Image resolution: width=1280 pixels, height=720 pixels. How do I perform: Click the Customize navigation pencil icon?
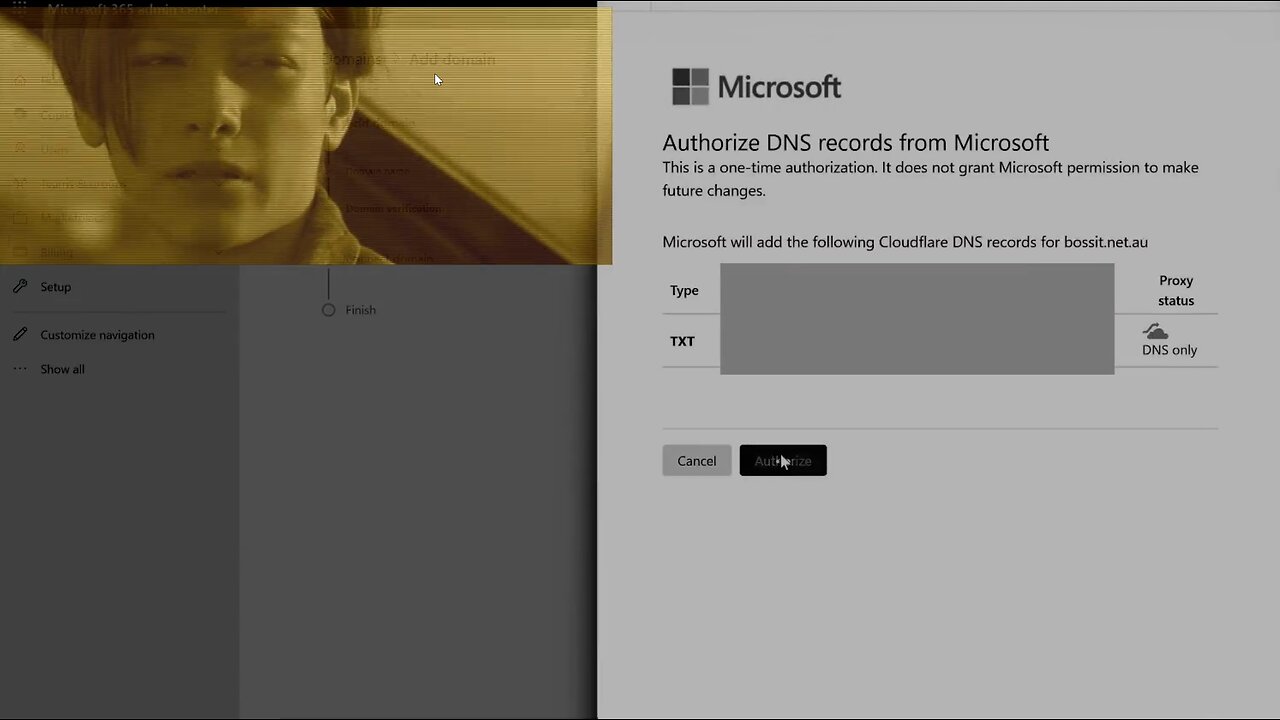20,334
